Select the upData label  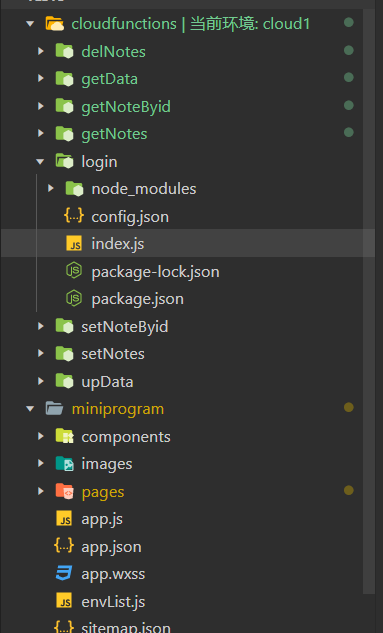point(107,381)
